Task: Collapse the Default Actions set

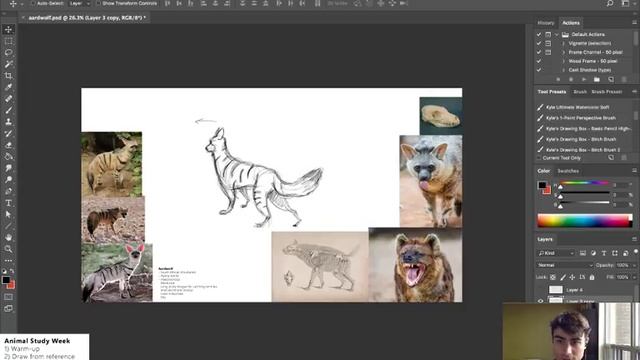Action: click(x=557, y=34)
